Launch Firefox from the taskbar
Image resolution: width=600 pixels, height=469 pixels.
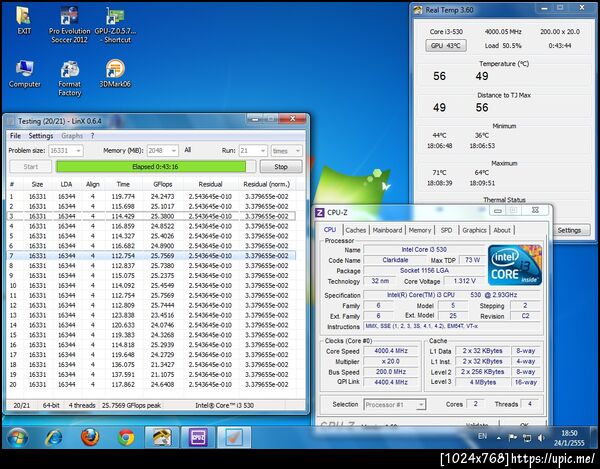[90, 438]
